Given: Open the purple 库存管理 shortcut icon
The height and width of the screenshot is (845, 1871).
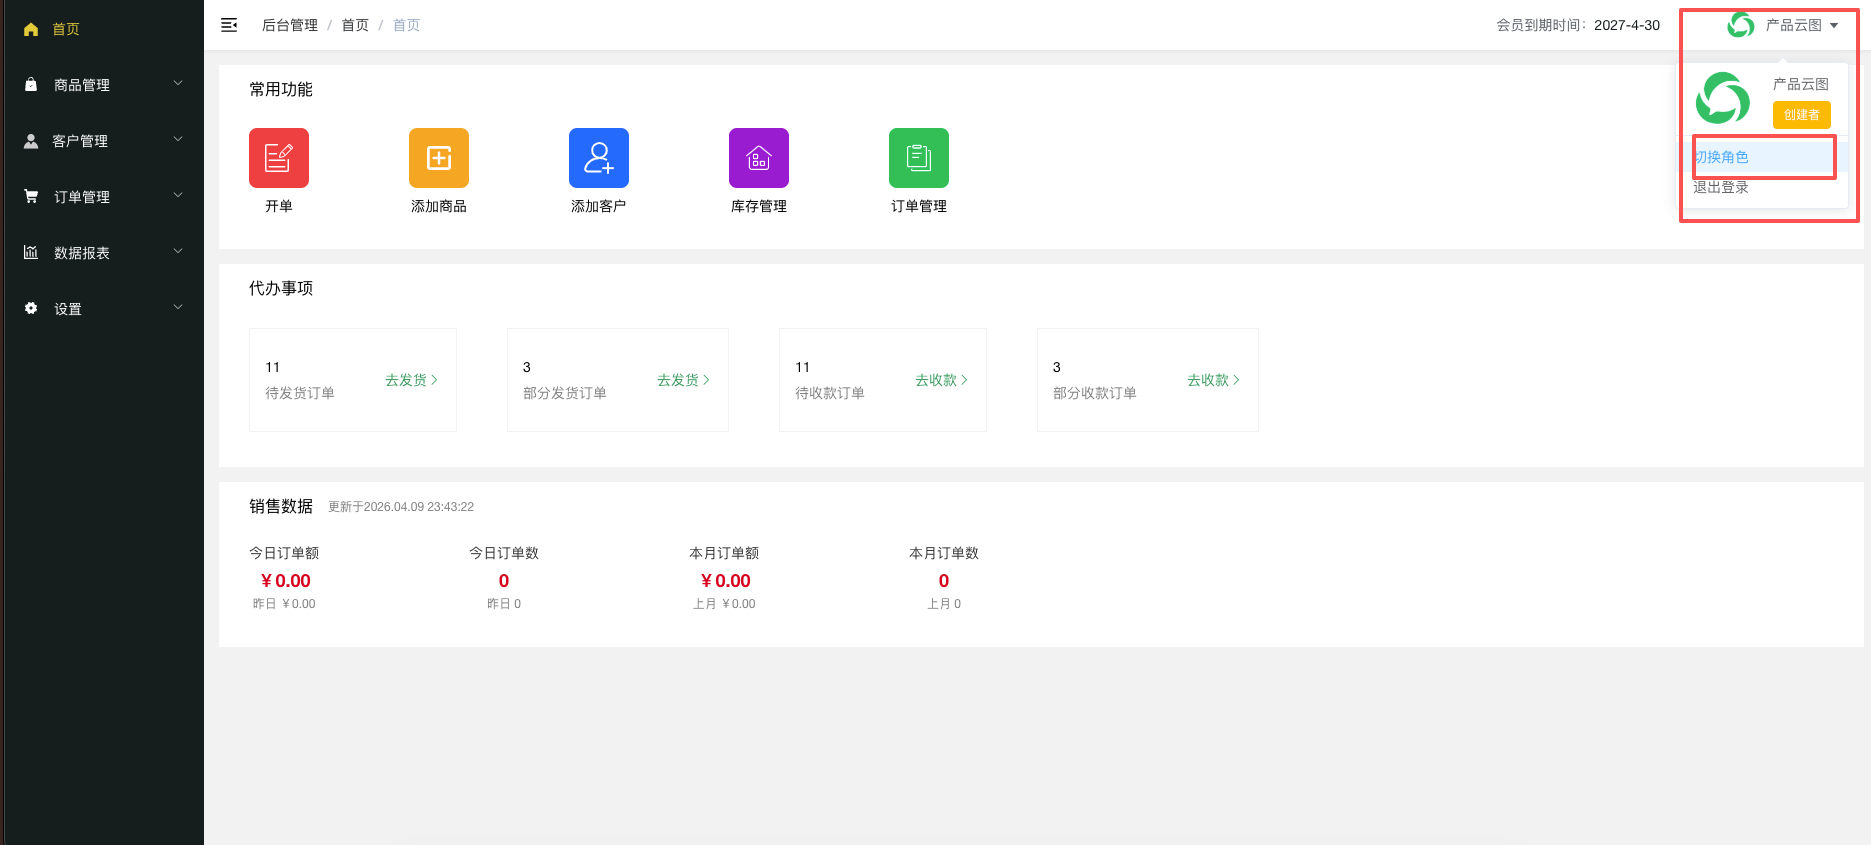Looking at the screenshot, I should pos(759,158).
